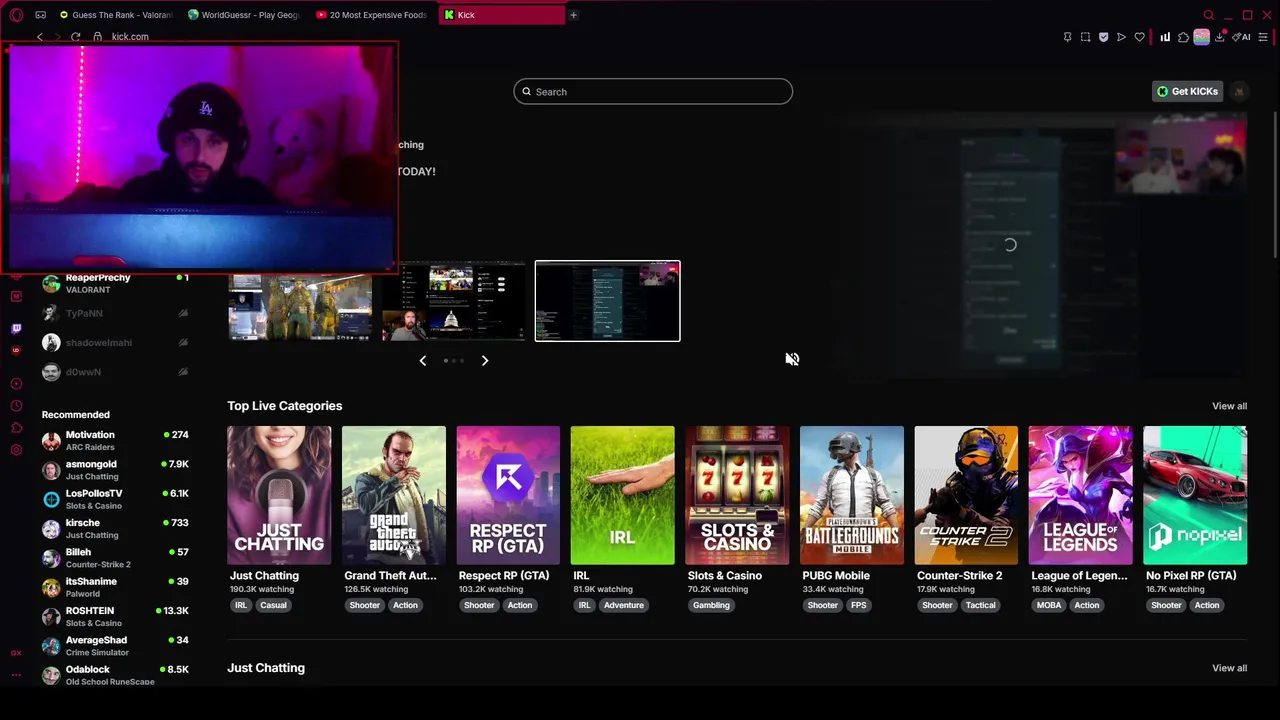Image resolution: width=1280 pixels, height=720 pixels.
Task: Select the dark settings-screen stream thumbnail
Action: coord(607,301)
